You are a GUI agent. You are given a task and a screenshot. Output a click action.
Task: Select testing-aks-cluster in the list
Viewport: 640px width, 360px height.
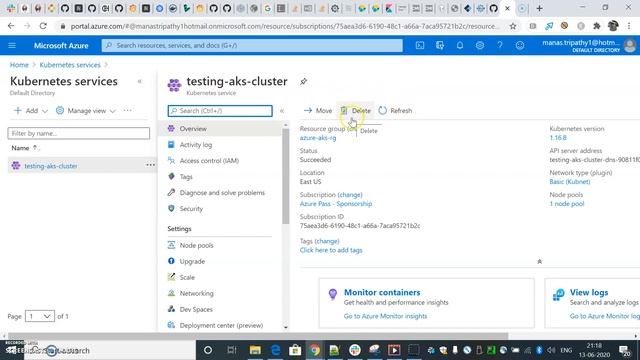click(x=51, y=166)
